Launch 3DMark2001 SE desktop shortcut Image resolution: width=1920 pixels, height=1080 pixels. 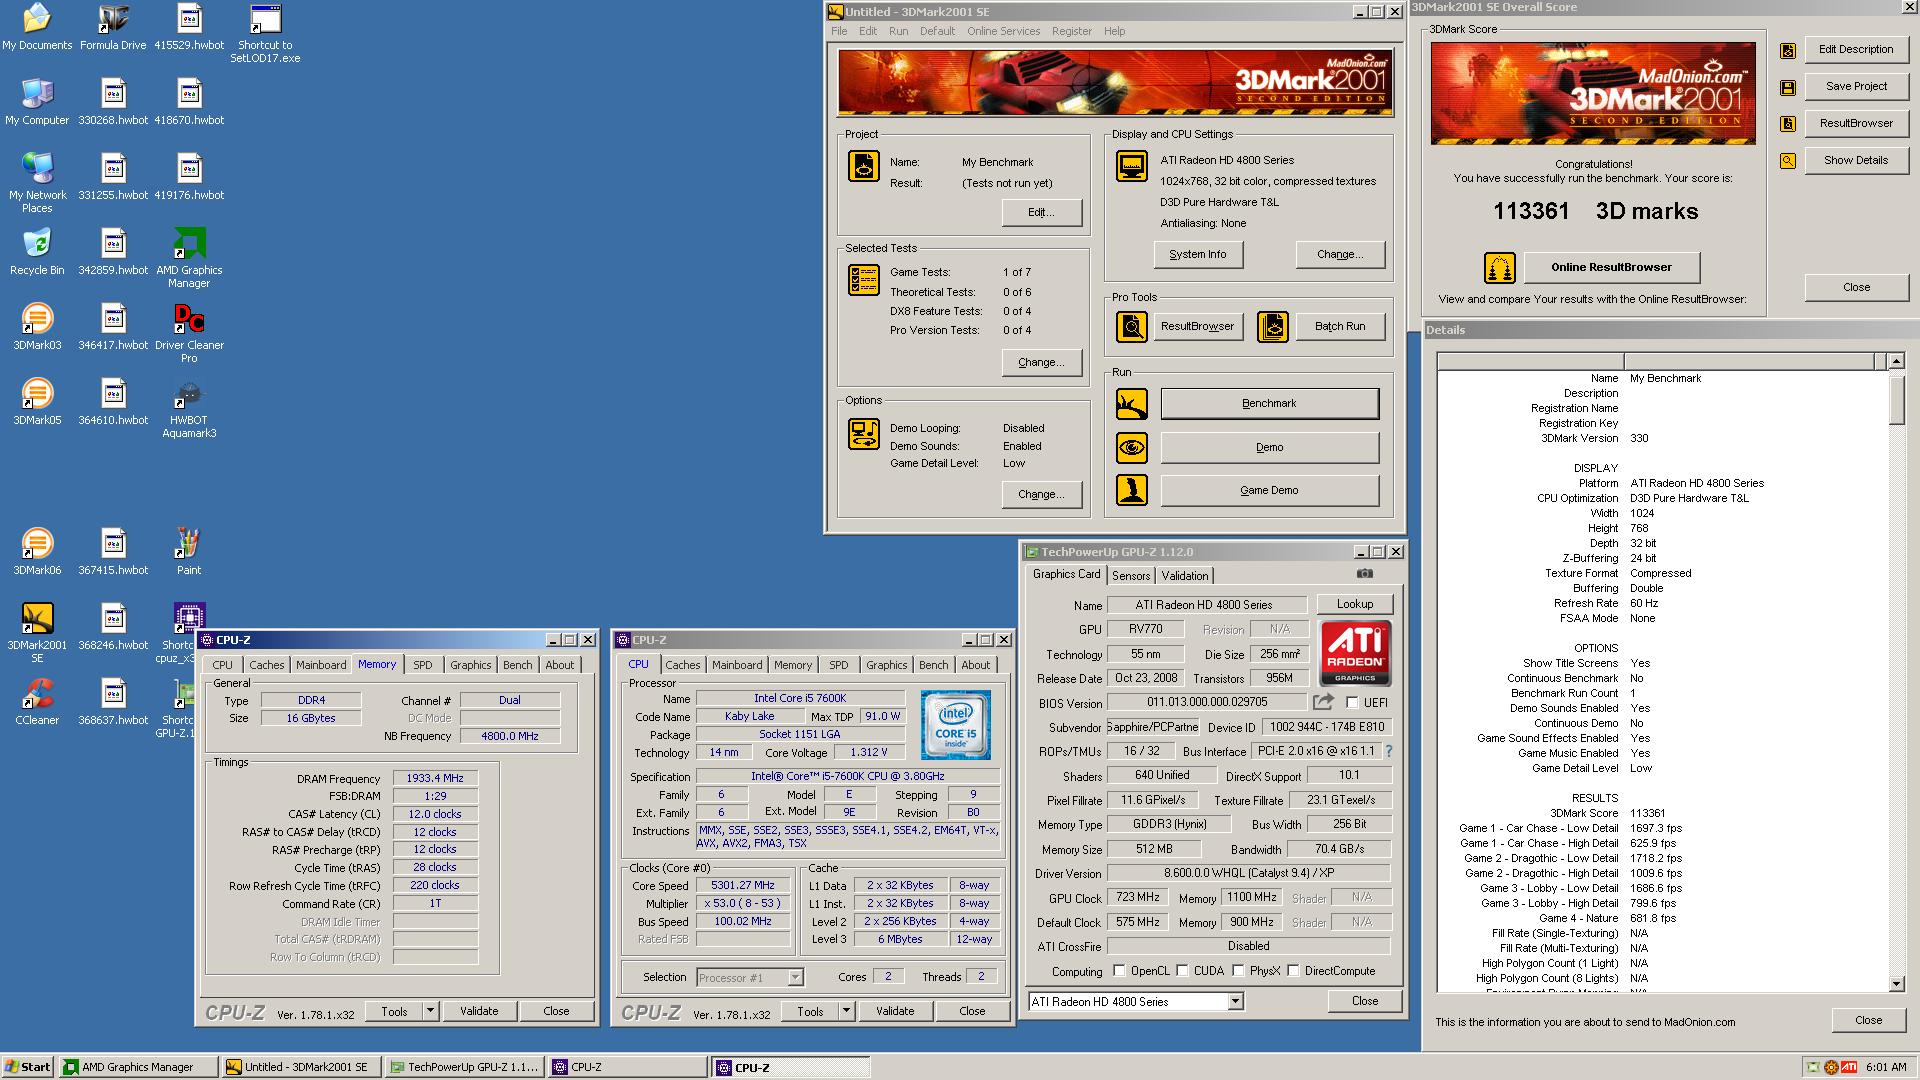[x=37, y=634]
